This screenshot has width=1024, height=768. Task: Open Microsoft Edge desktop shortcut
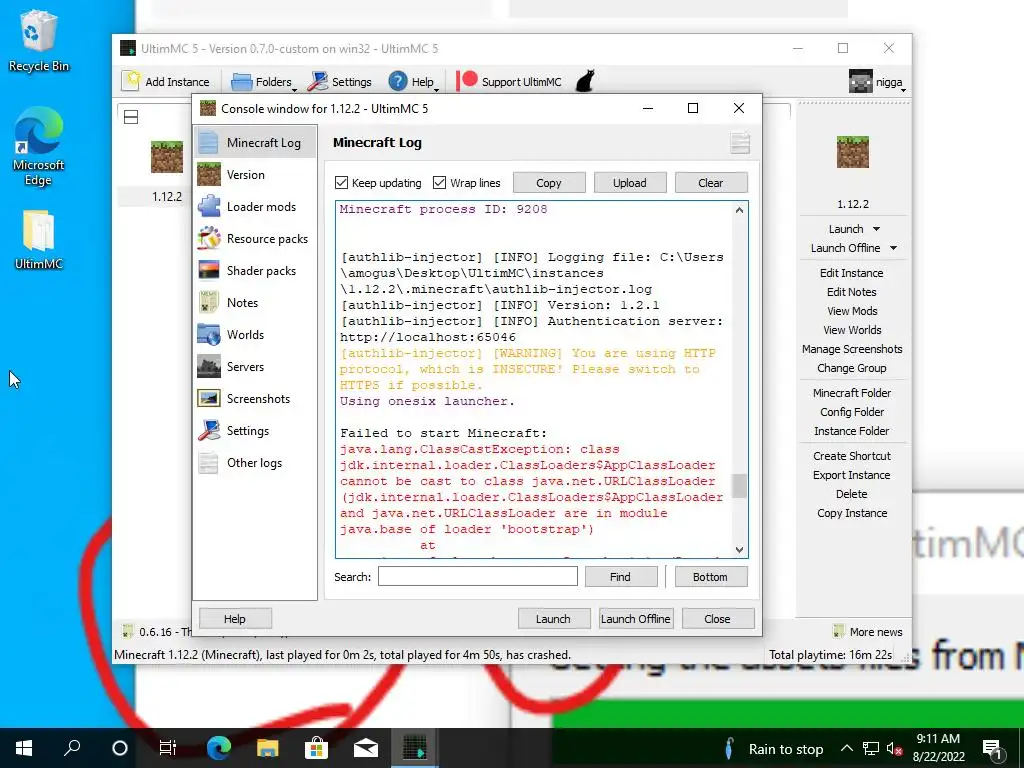tap(38, 147)
